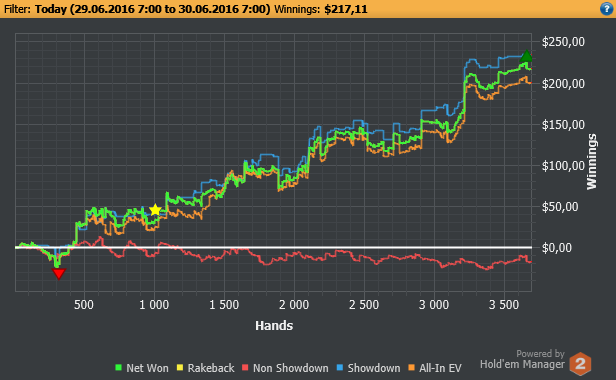Toggle the Non Showdown legend entry
The width and height of the screenshot is (616, 380).
pos(285,368)
